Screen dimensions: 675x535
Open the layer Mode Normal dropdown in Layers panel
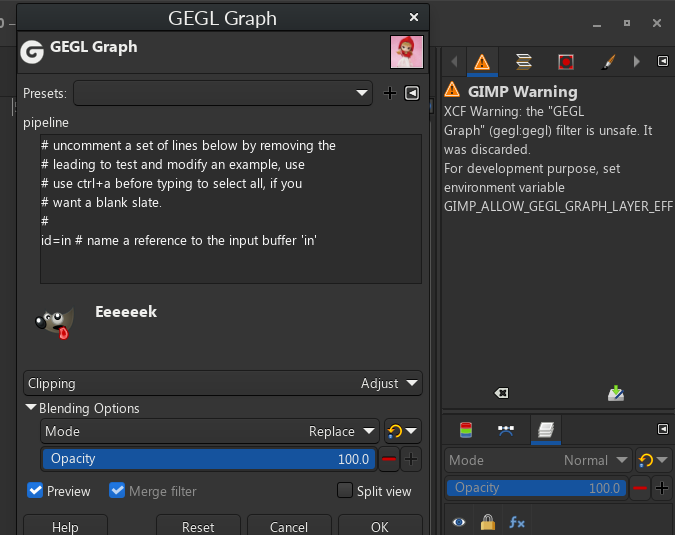coord(538,460)
